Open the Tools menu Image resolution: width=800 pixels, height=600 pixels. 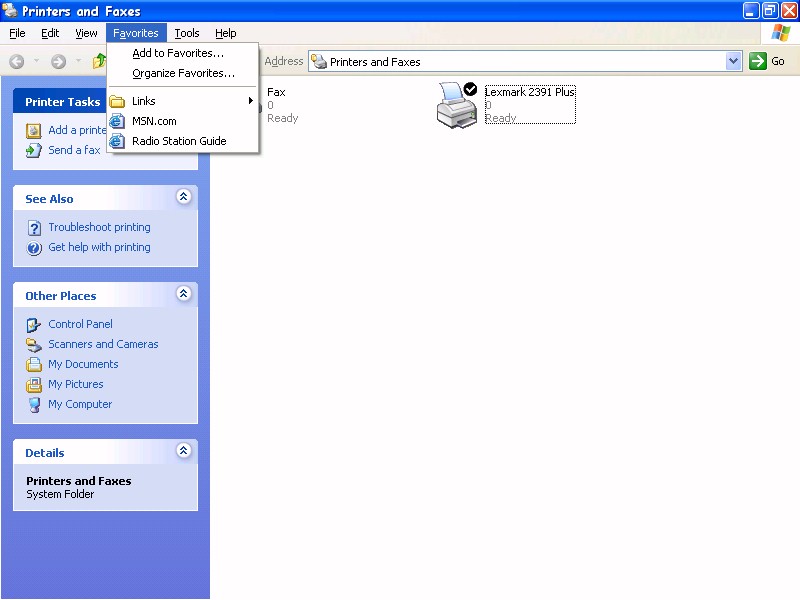click(x=187, y=33)
